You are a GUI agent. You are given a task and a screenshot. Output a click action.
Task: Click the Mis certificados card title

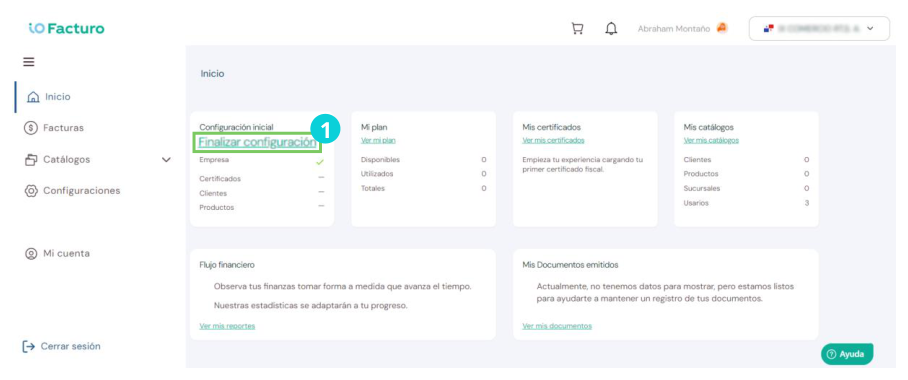click(x=551, y=127)
